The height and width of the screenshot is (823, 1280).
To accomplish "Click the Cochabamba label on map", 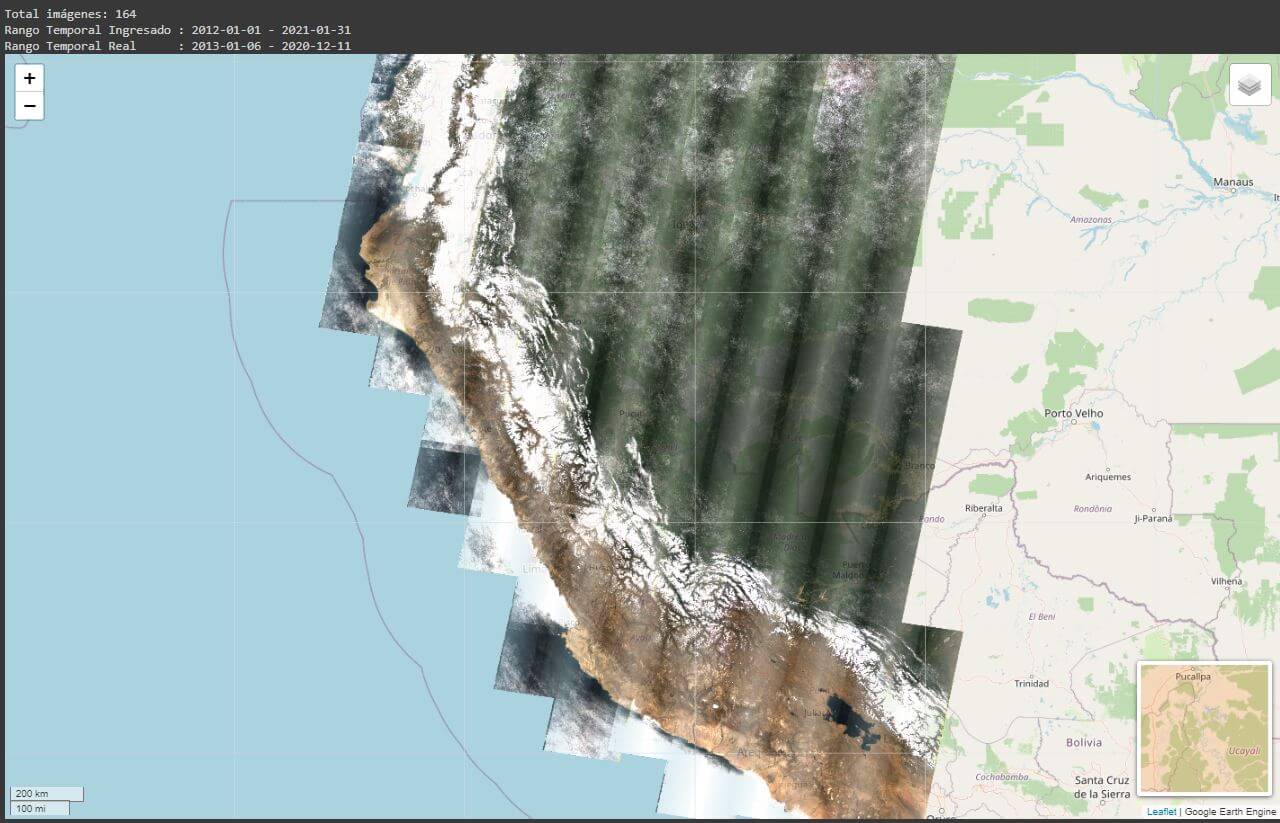I will coord(1001,777).
